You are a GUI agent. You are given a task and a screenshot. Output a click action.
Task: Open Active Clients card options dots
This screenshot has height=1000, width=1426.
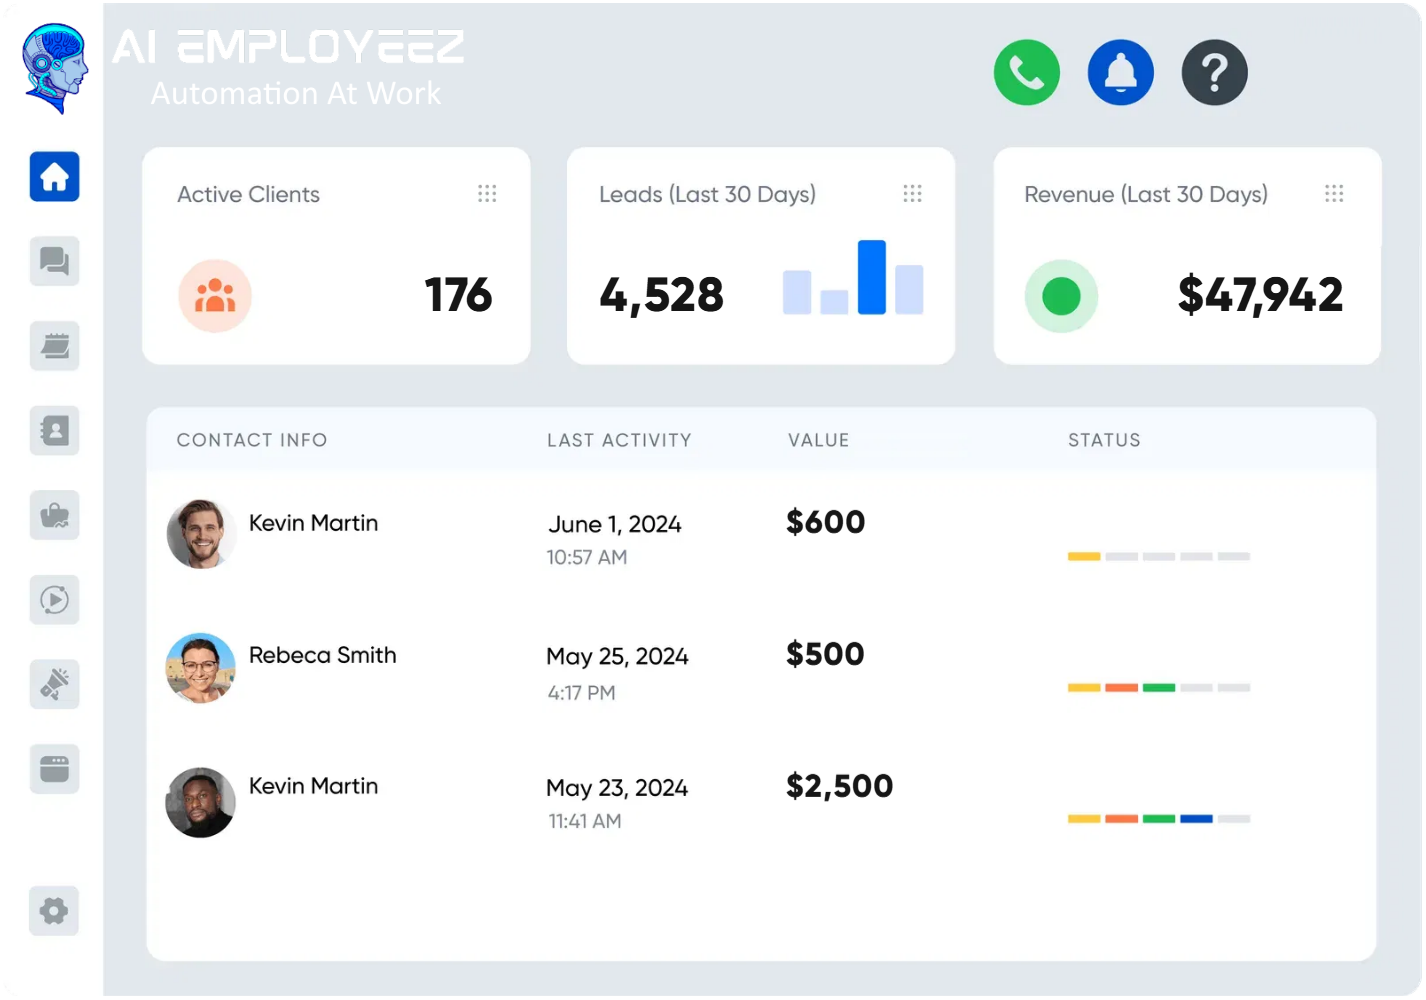pos(487,194)
